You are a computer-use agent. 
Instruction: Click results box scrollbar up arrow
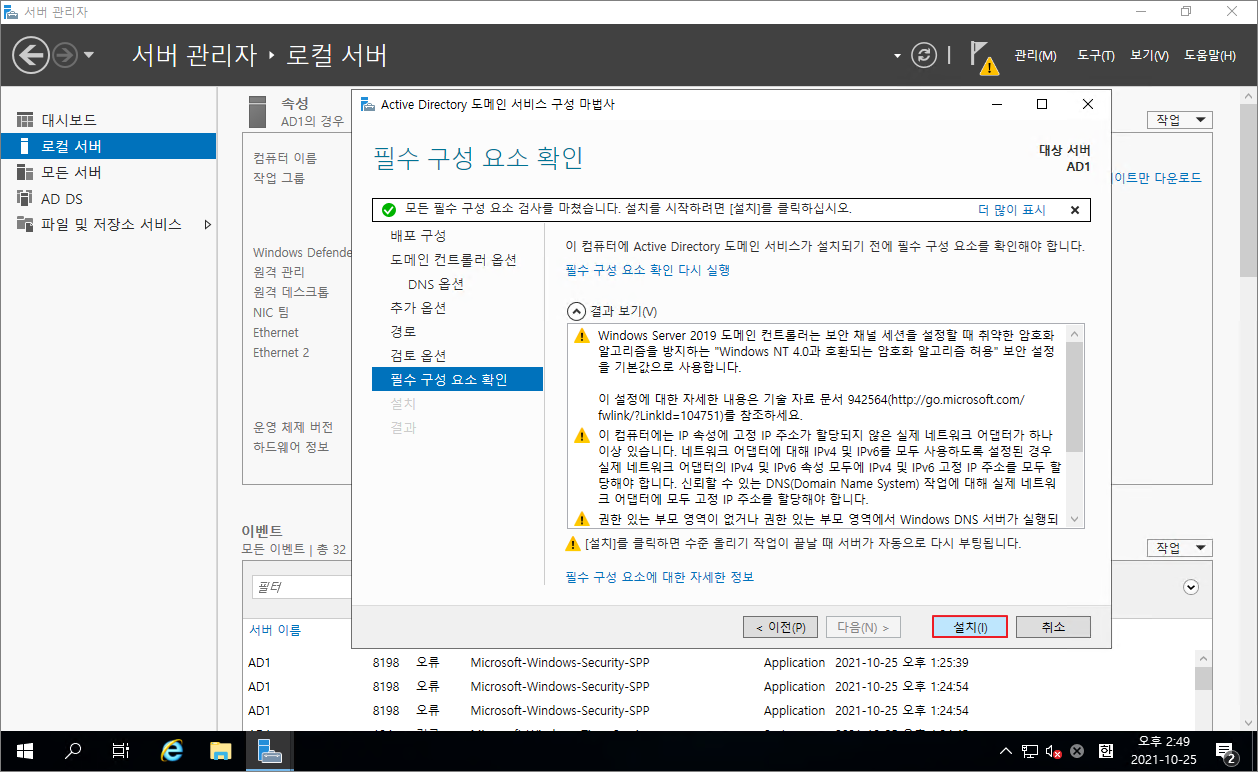click(x=1075, y=333)
